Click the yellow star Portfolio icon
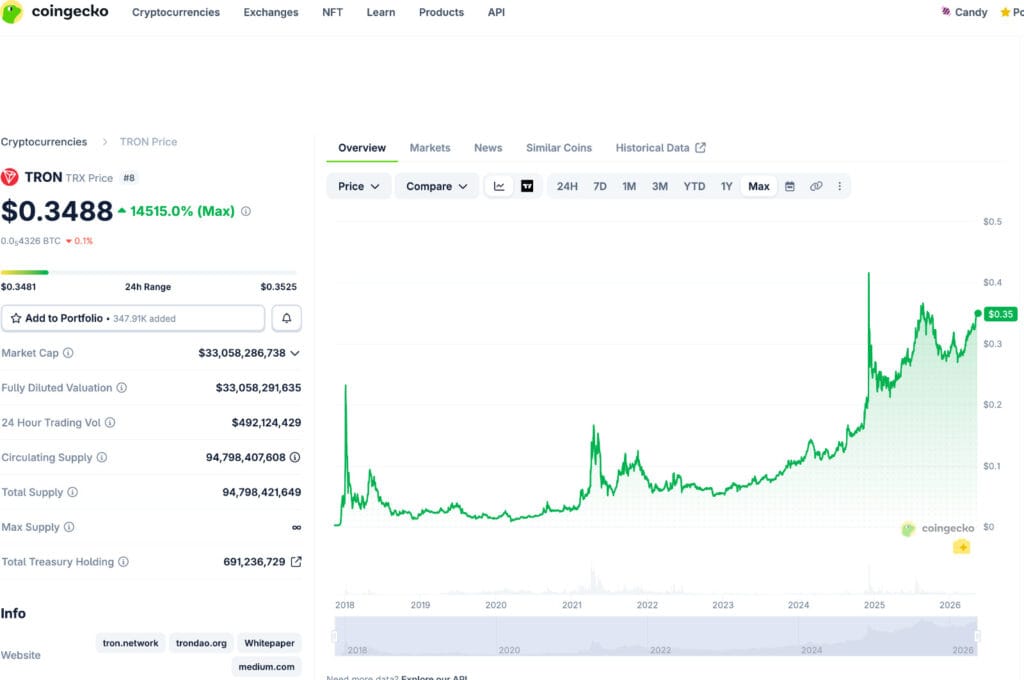This screenshot has width=1024, height=680. click(x=1005, y=12)
